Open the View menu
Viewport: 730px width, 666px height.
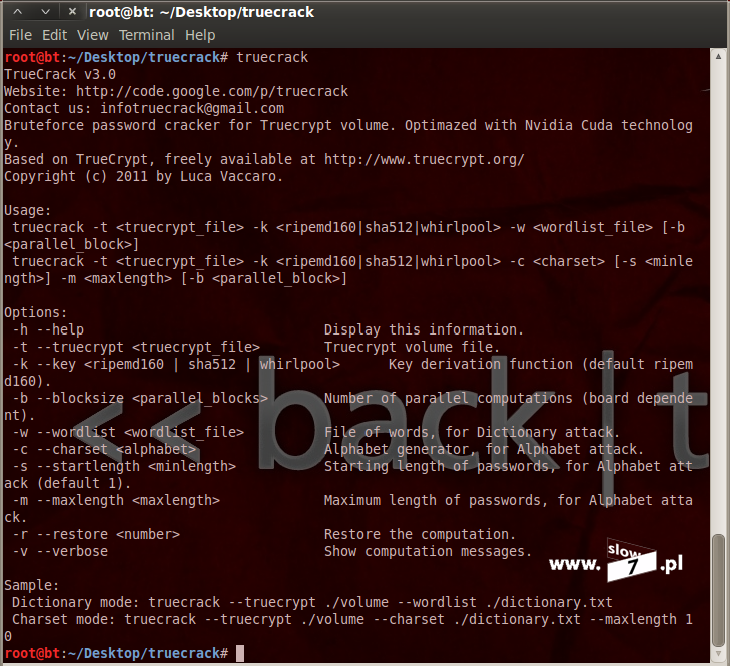click(93, 35)
